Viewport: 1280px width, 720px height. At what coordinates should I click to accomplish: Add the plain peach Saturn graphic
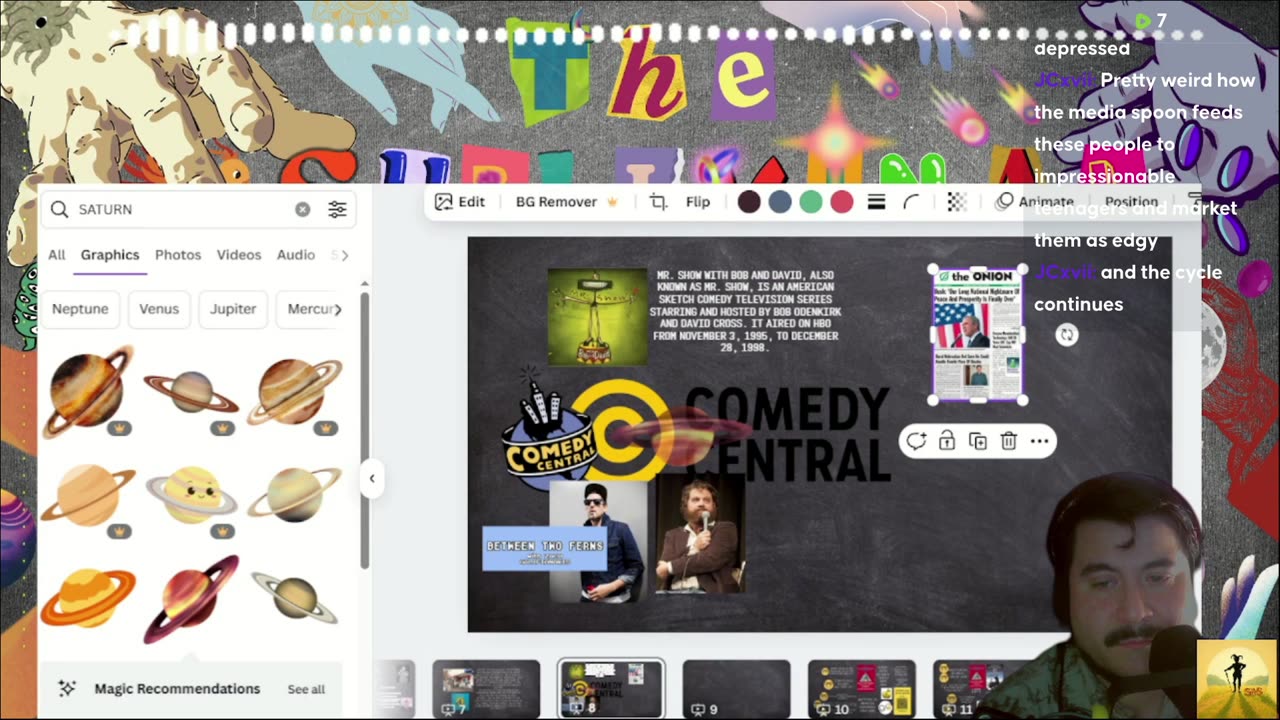[x=88, y=497]
